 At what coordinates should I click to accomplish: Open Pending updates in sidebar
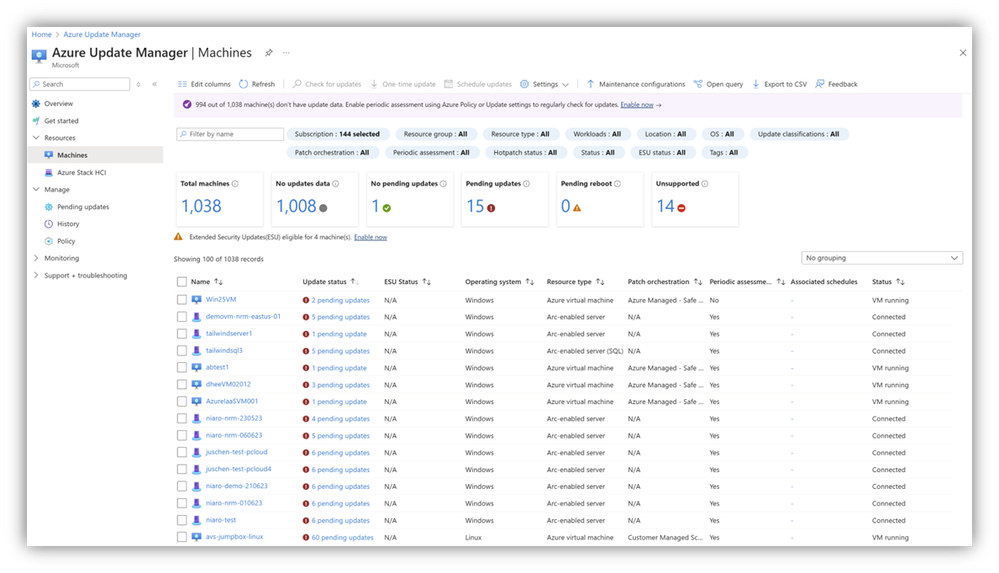pyautogui.click(x=83, y=207)
